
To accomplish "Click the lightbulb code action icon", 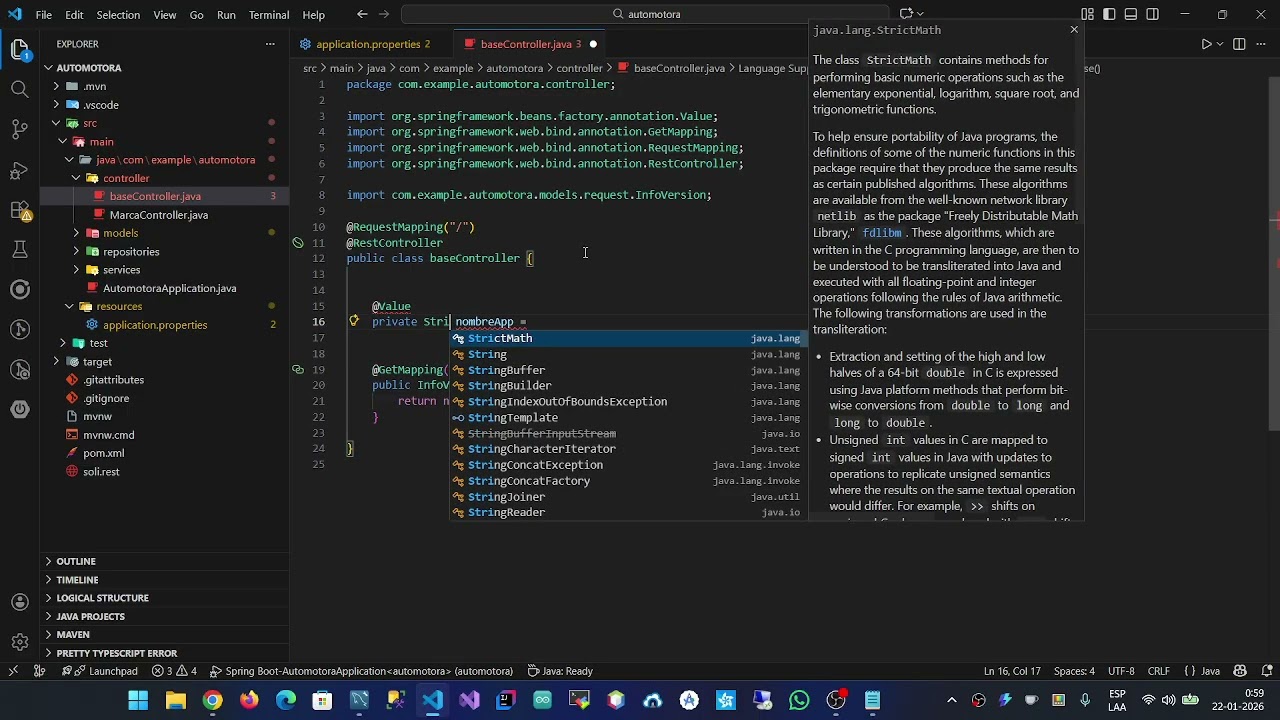I will coord(354,321).
